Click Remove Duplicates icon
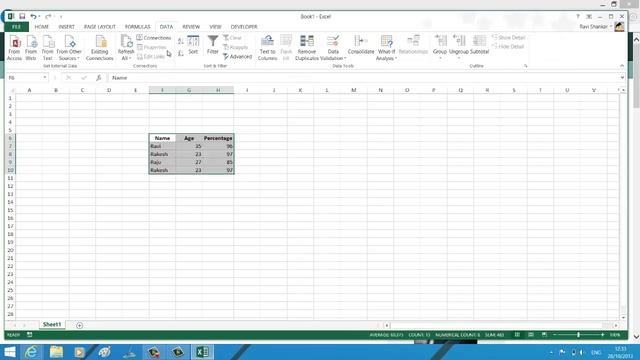This screenshot has width=640, height=360. pos(307,48)
